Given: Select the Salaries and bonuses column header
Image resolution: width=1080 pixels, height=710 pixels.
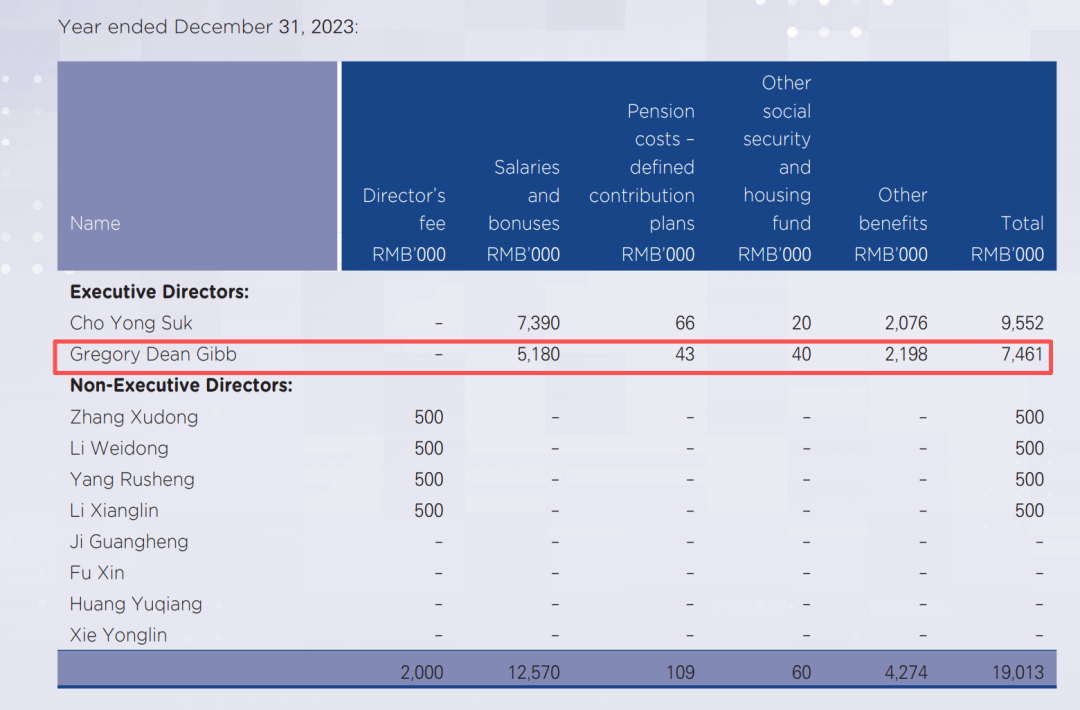Looking at the screenshot, I should [x=524, y=210].
